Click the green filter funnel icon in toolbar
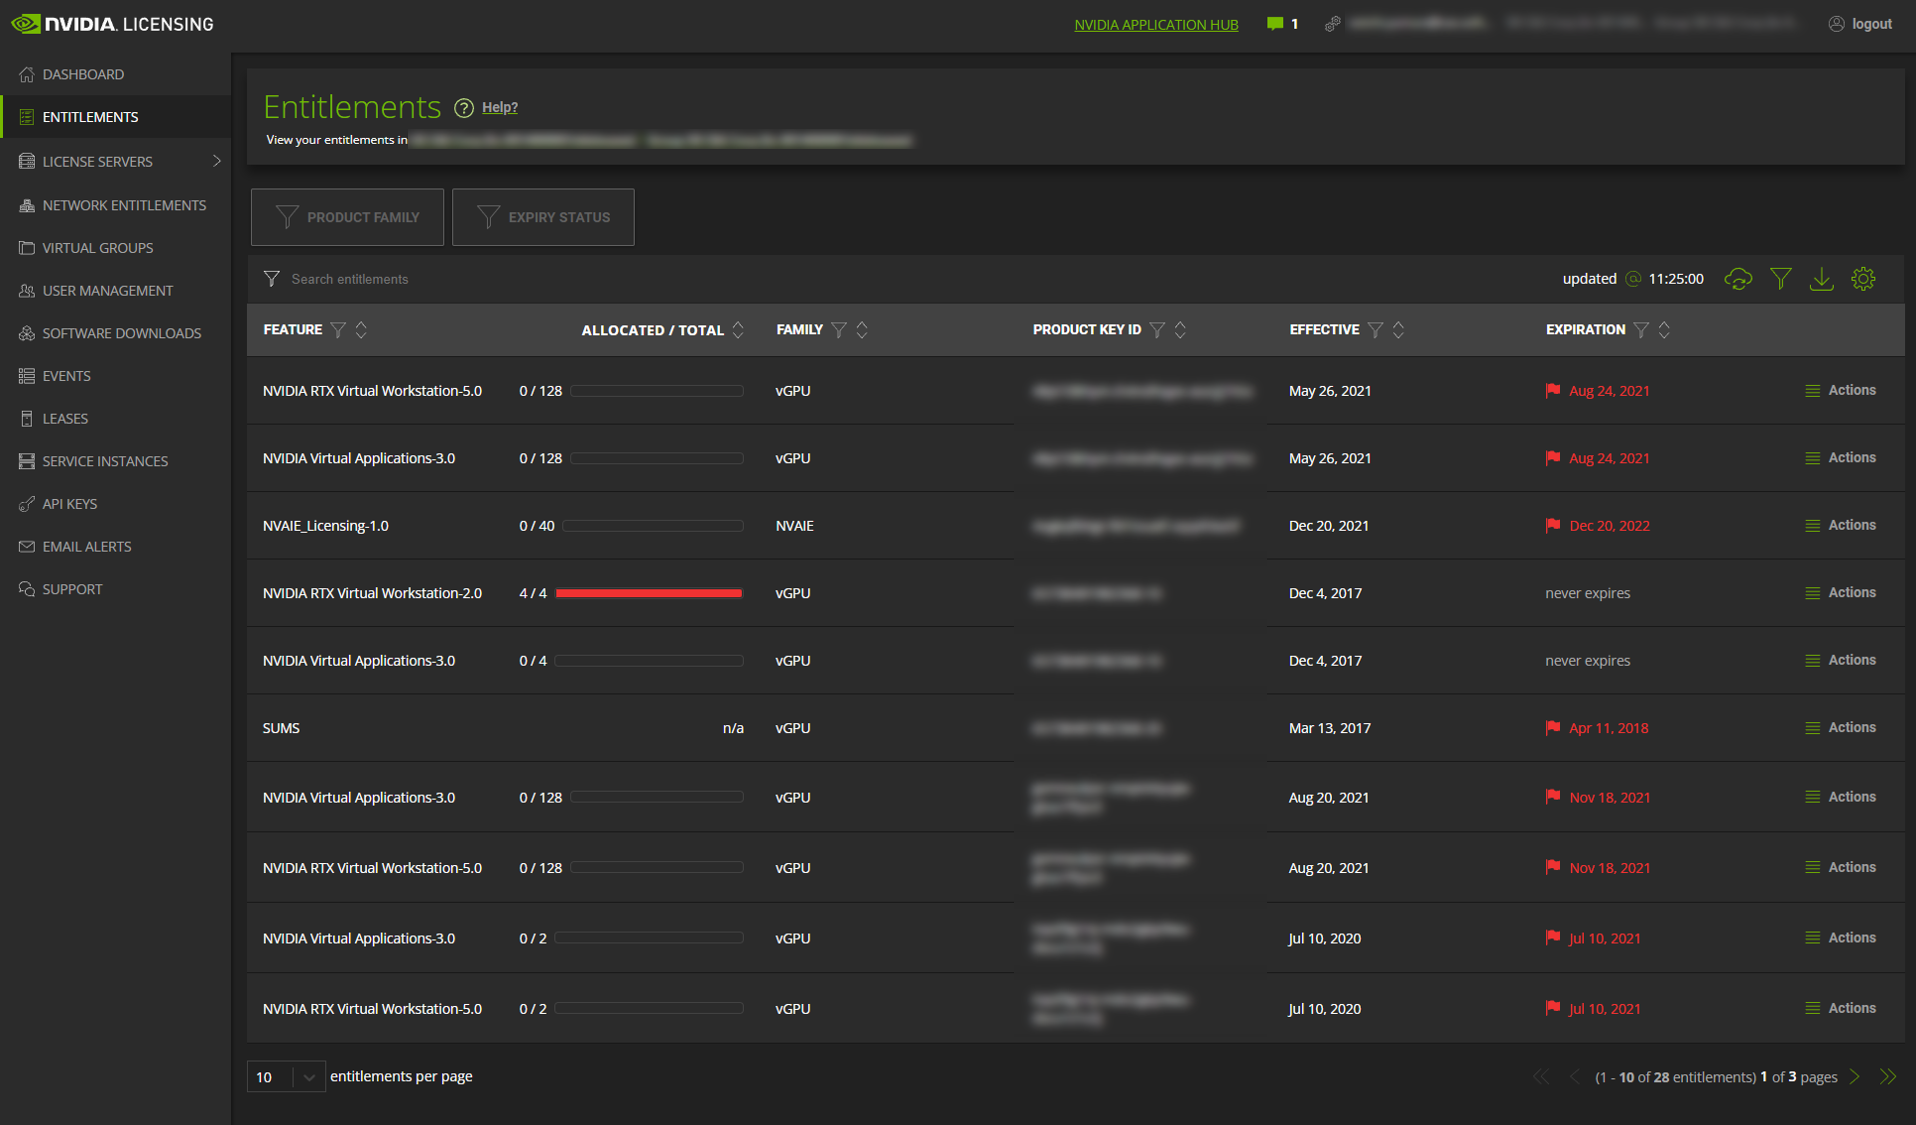 [x=1781, y=279]
